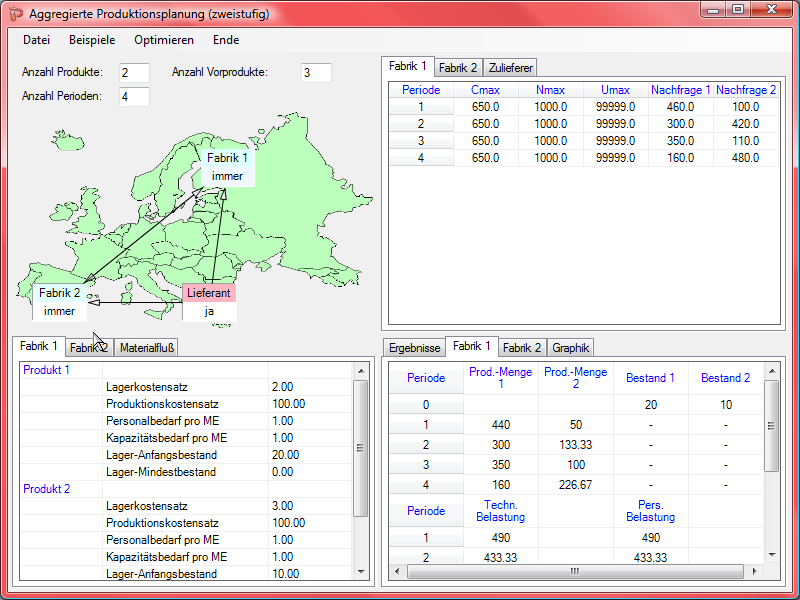This screenshot has width=800, height=600.
Task: Click the Anzahl Produkte input field
Action: pos(134,73)
